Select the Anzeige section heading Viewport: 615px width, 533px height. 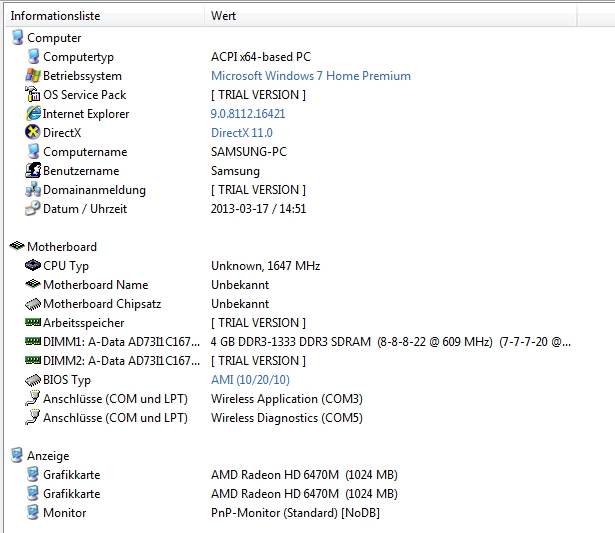pos(48,456)
